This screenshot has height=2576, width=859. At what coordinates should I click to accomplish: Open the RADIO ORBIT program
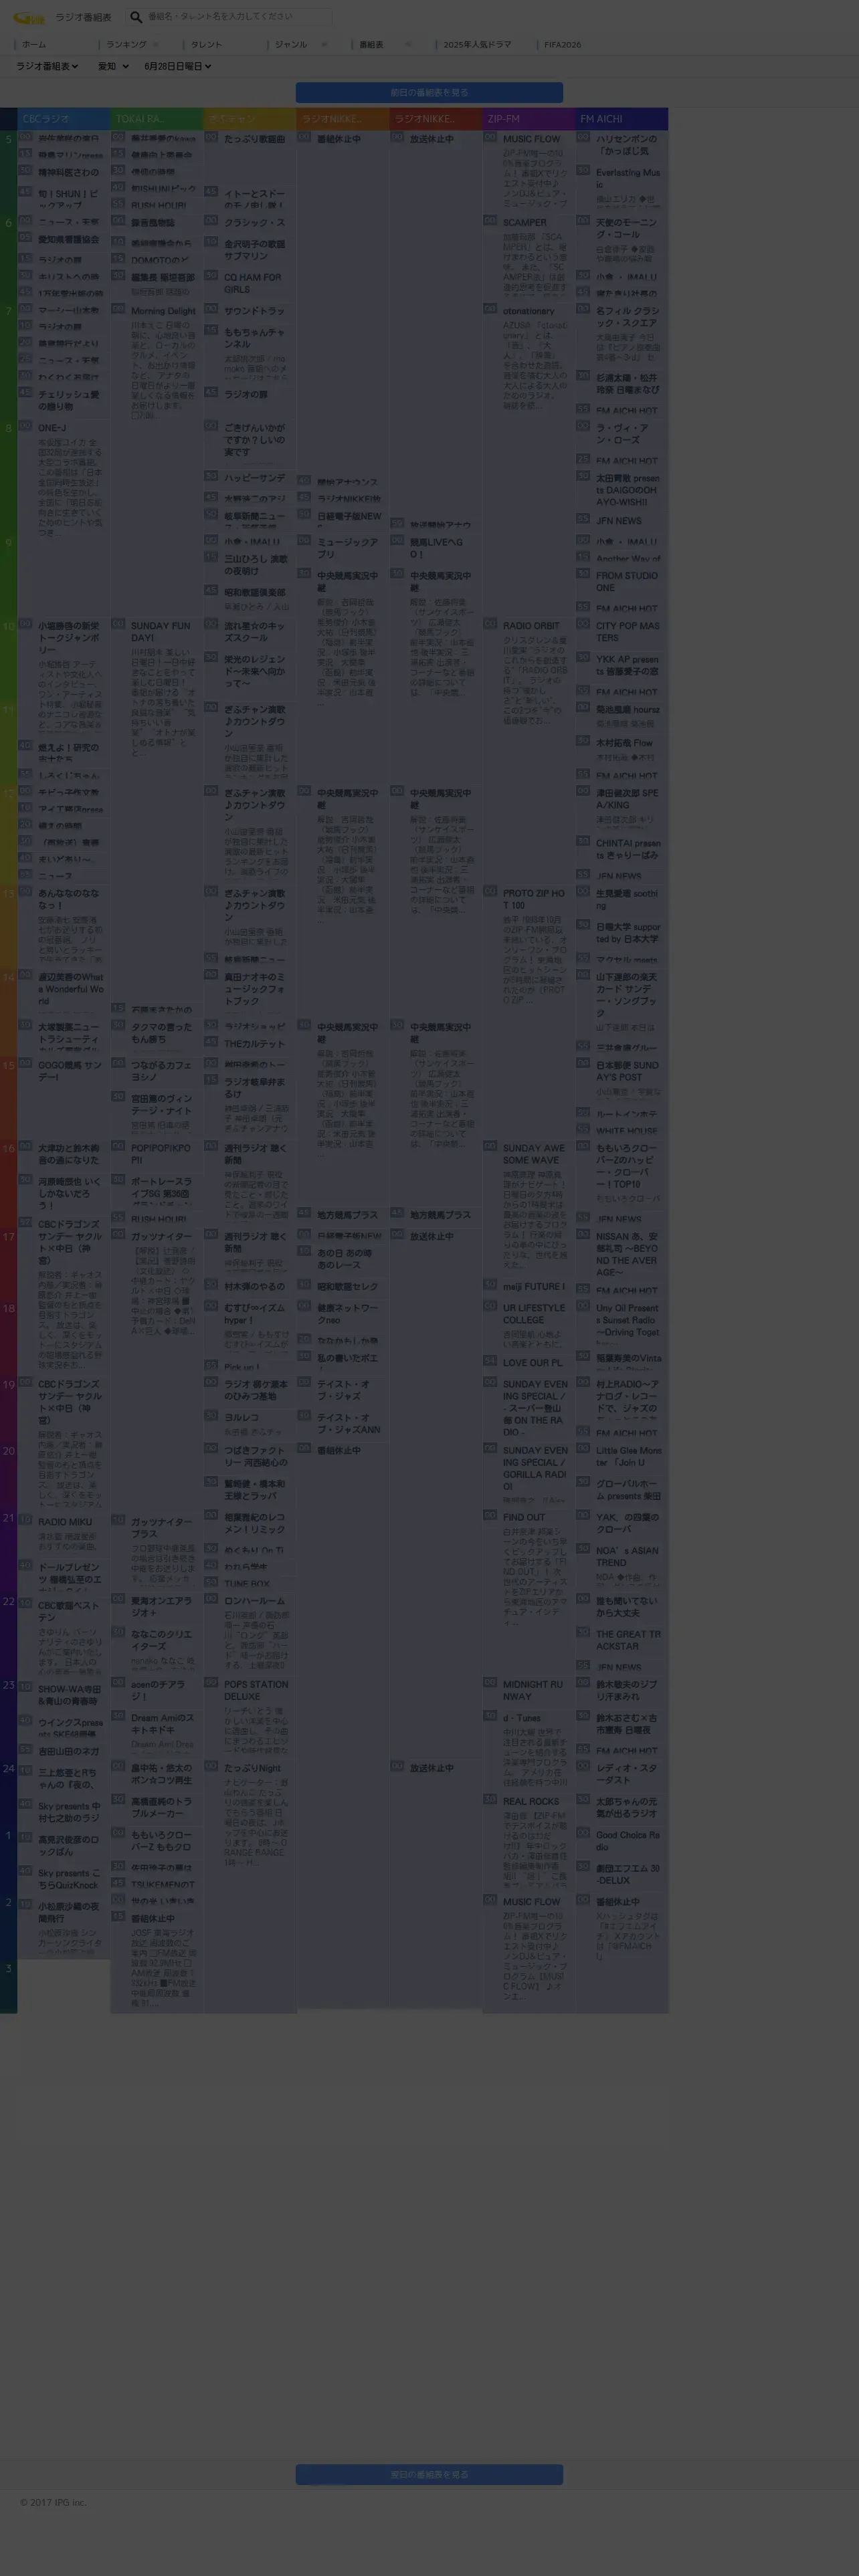click(531, 626)
